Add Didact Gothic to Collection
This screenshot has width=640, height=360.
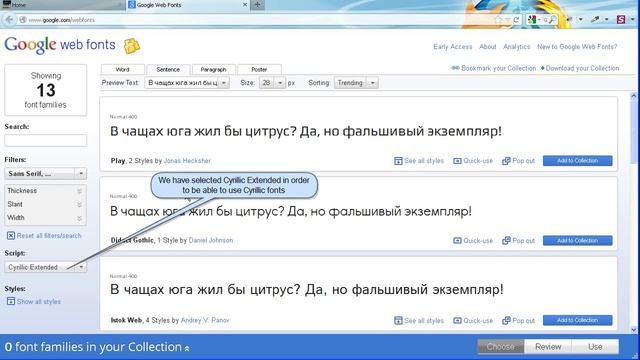578,240
